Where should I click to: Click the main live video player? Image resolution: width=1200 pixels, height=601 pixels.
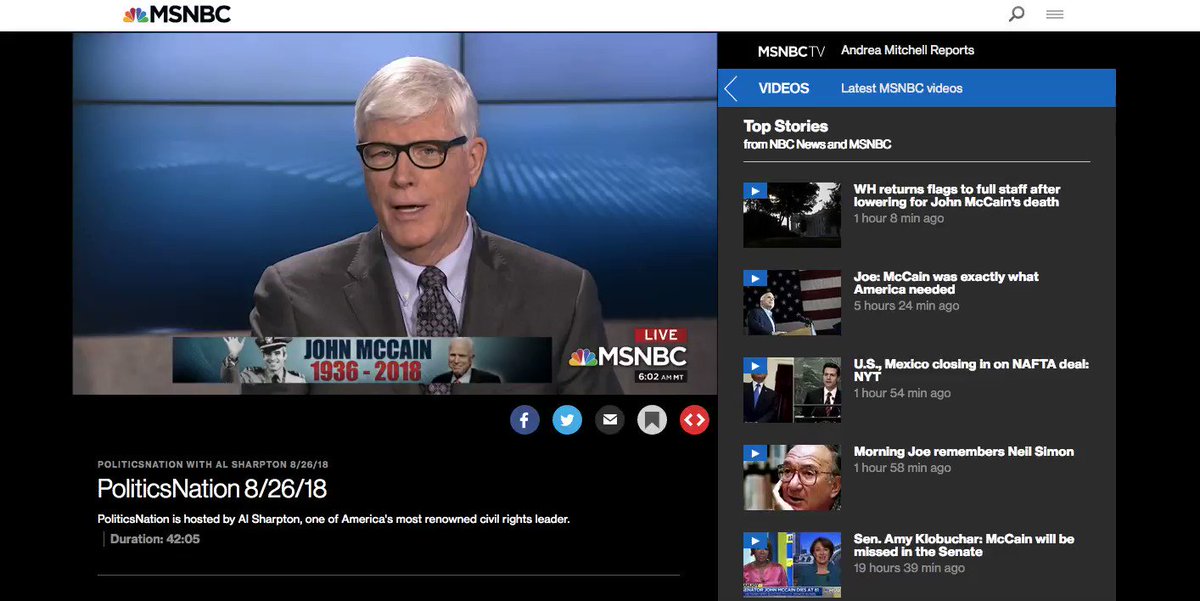tap(394, 213)
